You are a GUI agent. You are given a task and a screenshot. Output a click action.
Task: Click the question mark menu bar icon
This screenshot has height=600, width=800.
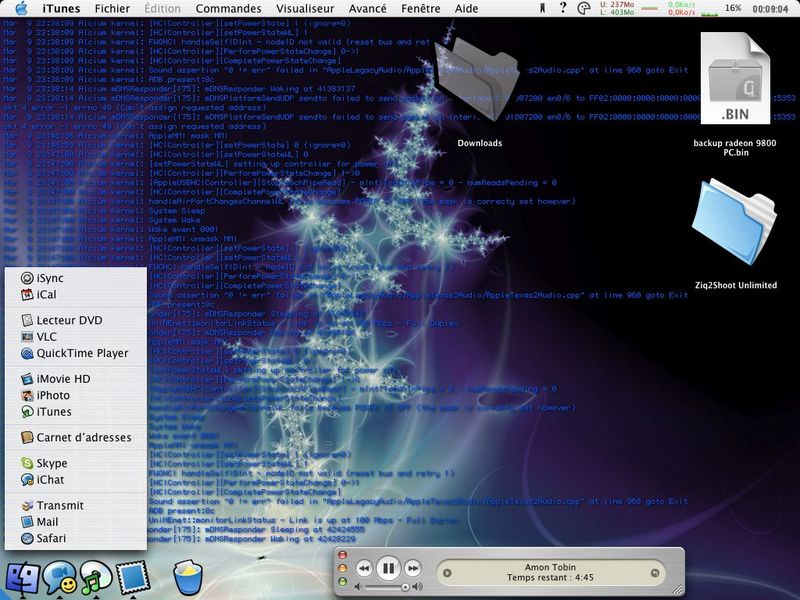coord(563,8)
